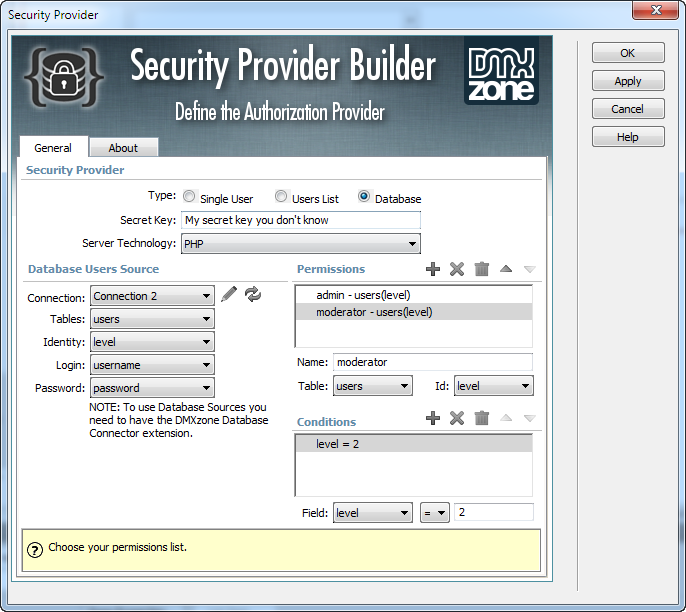Select Single User type

click(189, 196)
